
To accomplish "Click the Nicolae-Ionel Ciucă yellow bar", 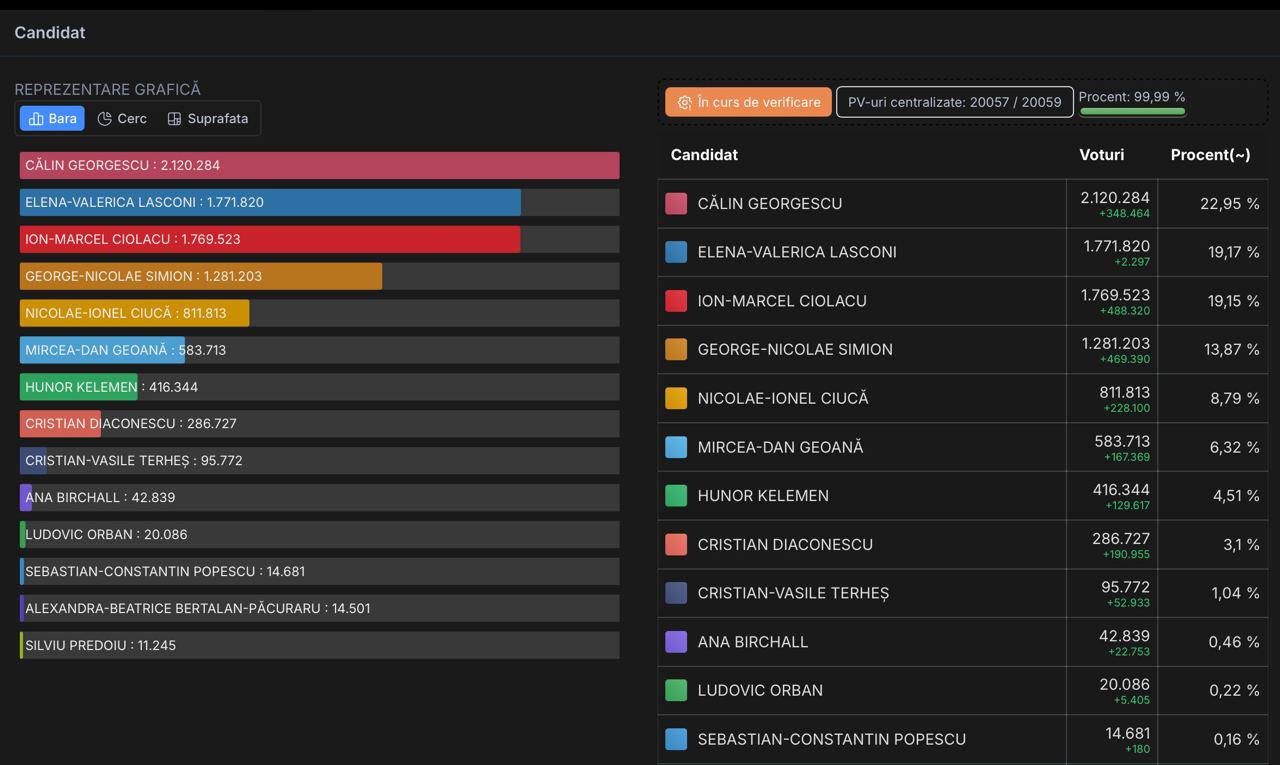I will [134, 313].
